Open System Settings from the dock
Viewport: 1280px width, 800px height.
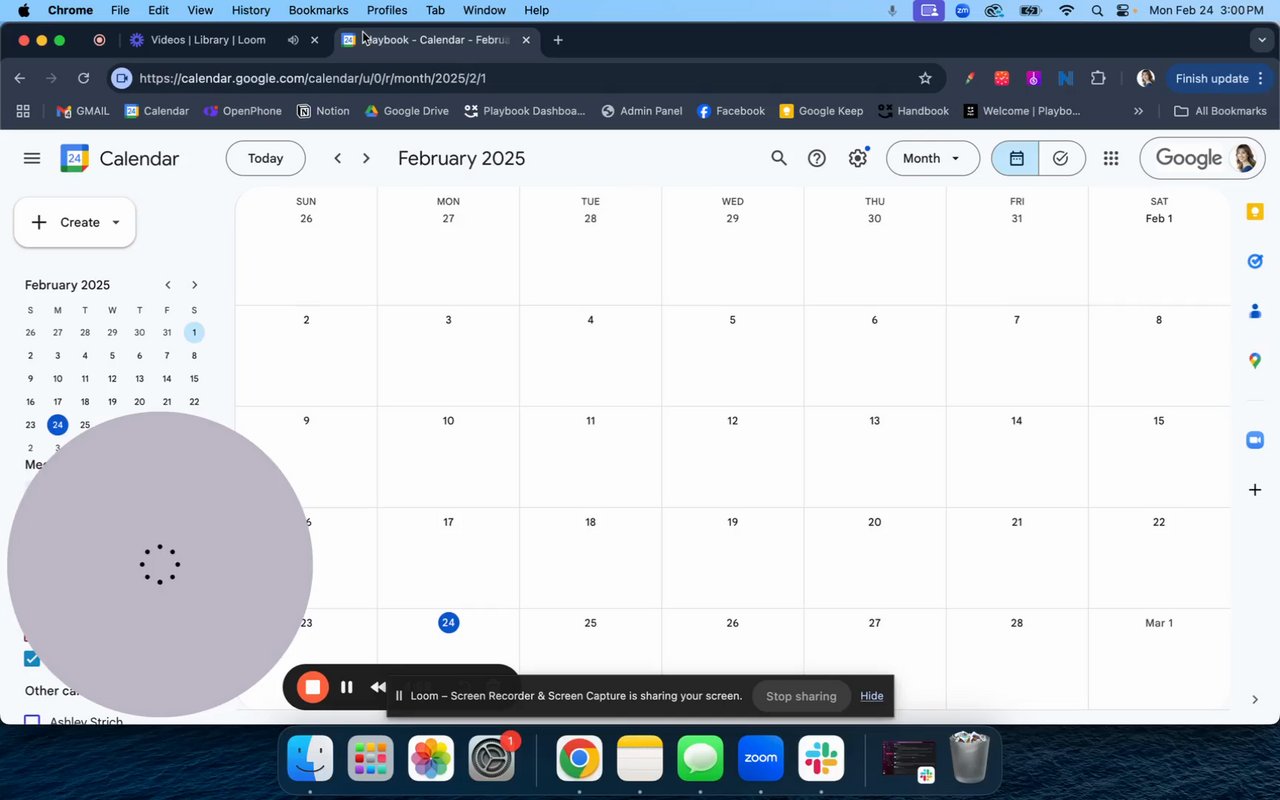click(491, 759)
